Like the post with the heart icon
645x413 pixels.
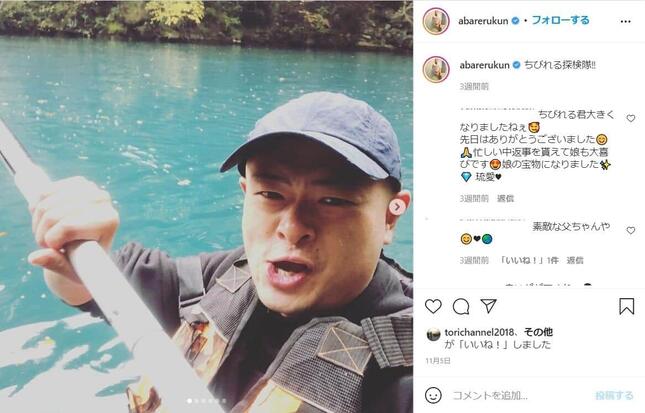point(433,306)
